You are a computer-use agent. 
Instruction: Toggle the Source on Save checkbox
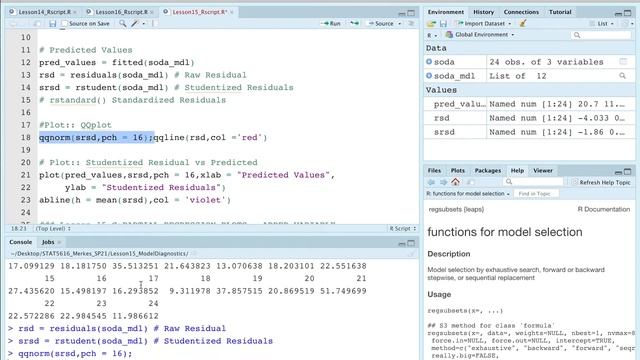point(64,24)
